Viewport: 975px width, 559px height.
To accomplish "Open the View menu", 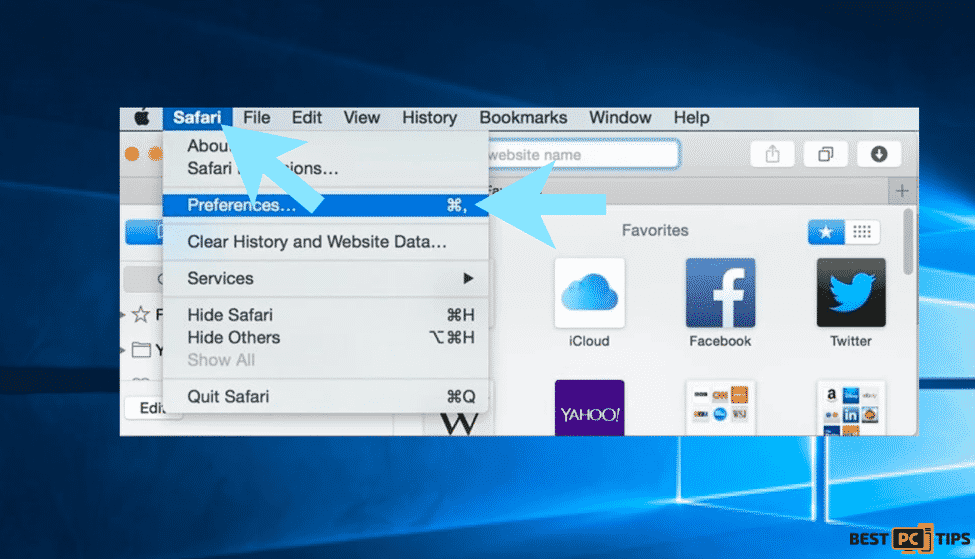I will (x=362, y=118).
